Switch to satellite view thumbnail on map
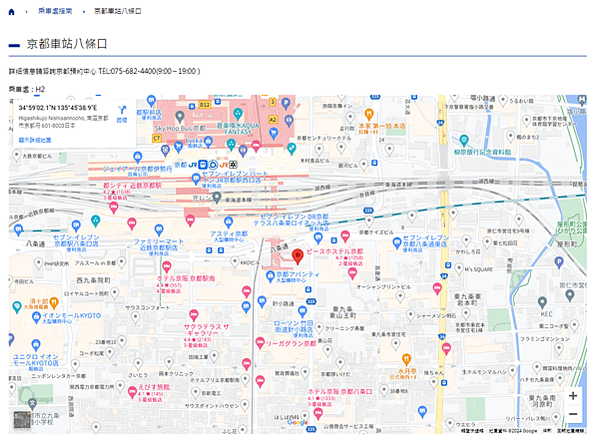The height and width of the screenshot is (444, 599). click(x=22, y=420)
